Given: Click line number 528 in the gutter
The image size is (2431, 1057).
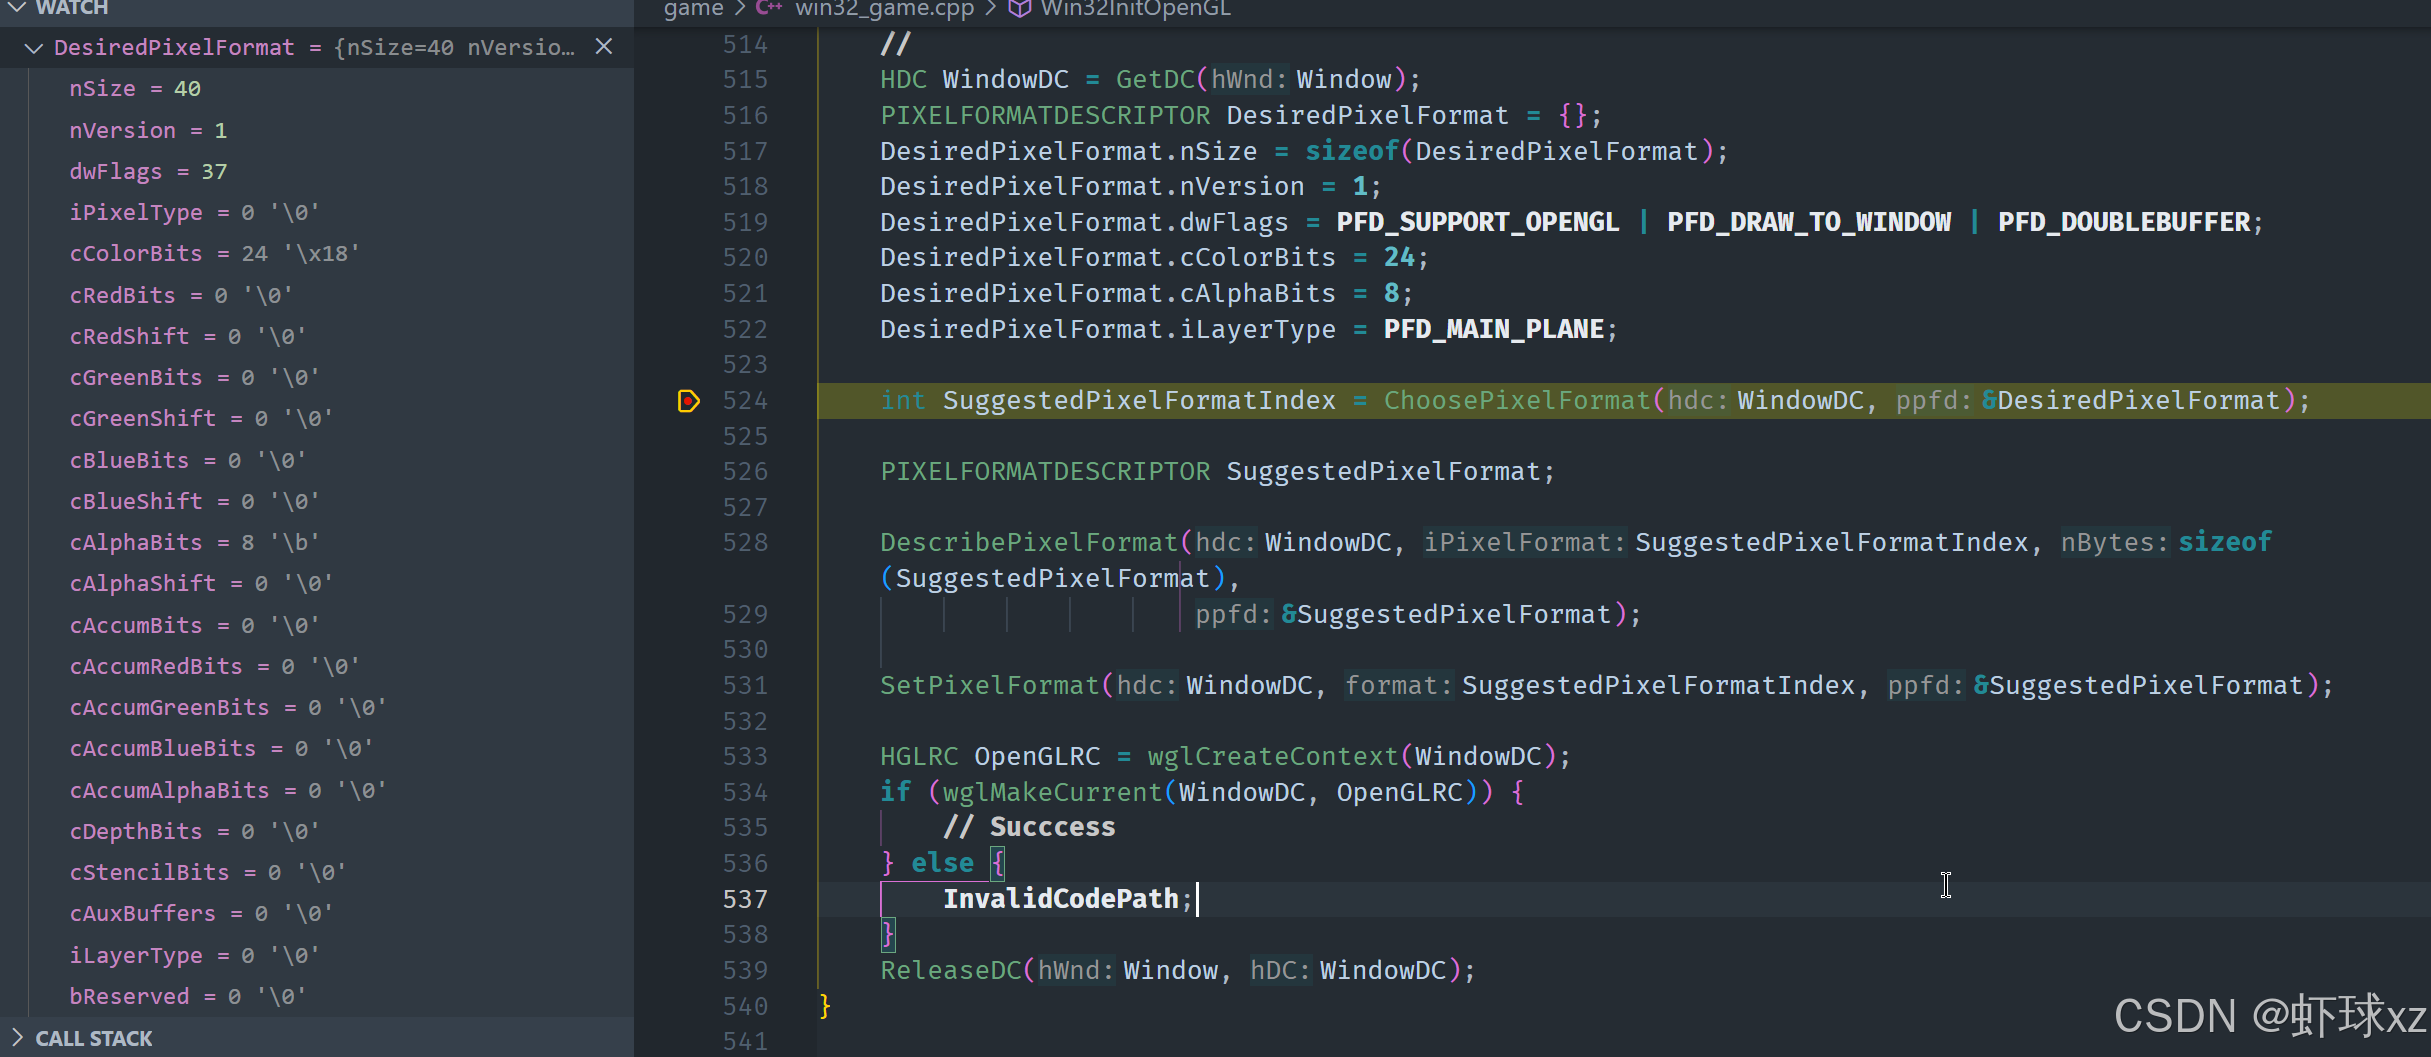Looking at the screenshot, I should click(745, 543).
